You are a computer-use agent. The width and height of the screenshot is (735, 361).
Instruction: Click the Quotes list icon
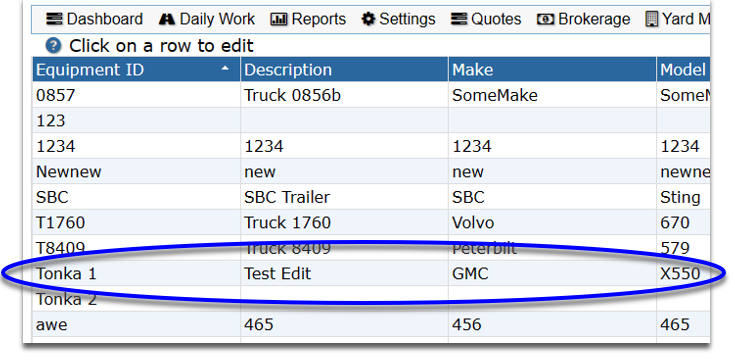(x=459, y=19)
